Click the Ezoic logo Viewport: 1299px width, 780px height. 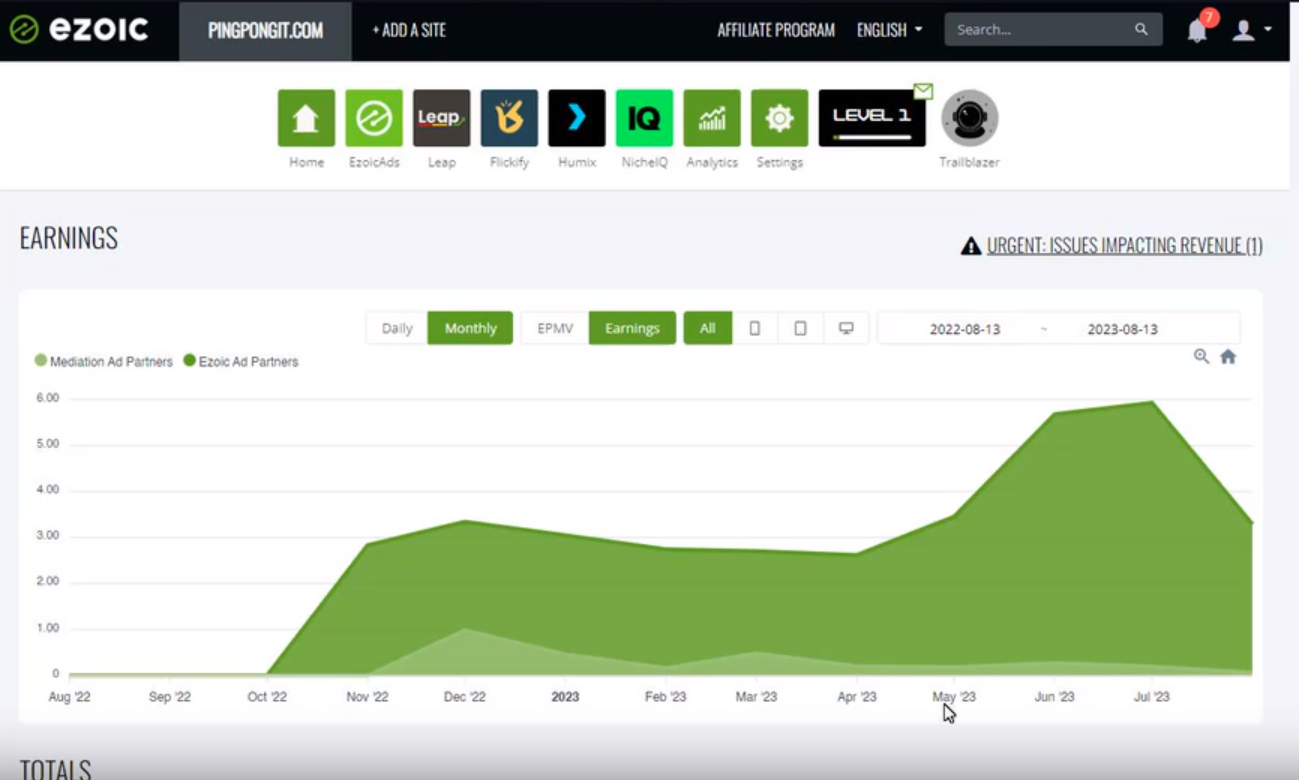[x=78, y=30]
